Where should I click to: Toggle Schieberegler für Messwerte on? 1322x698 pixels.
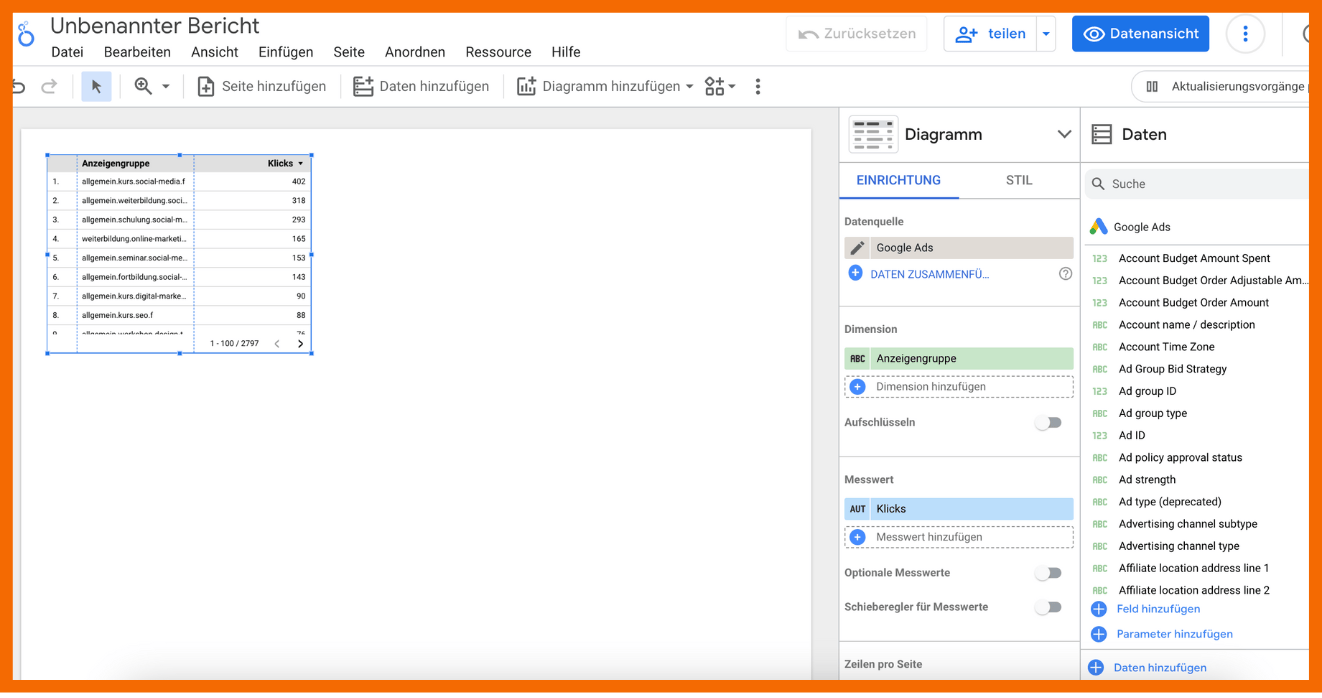[x=1047, y=607]
